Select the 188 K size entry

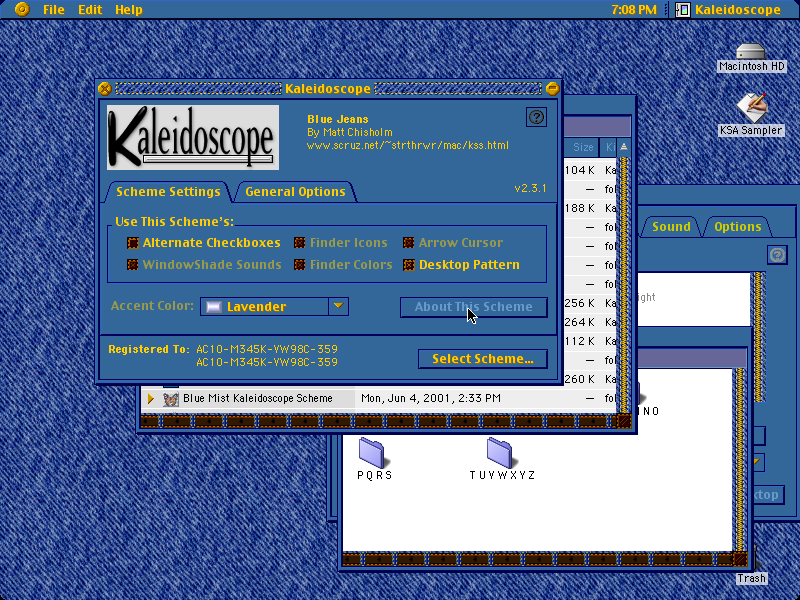point(580,208)
